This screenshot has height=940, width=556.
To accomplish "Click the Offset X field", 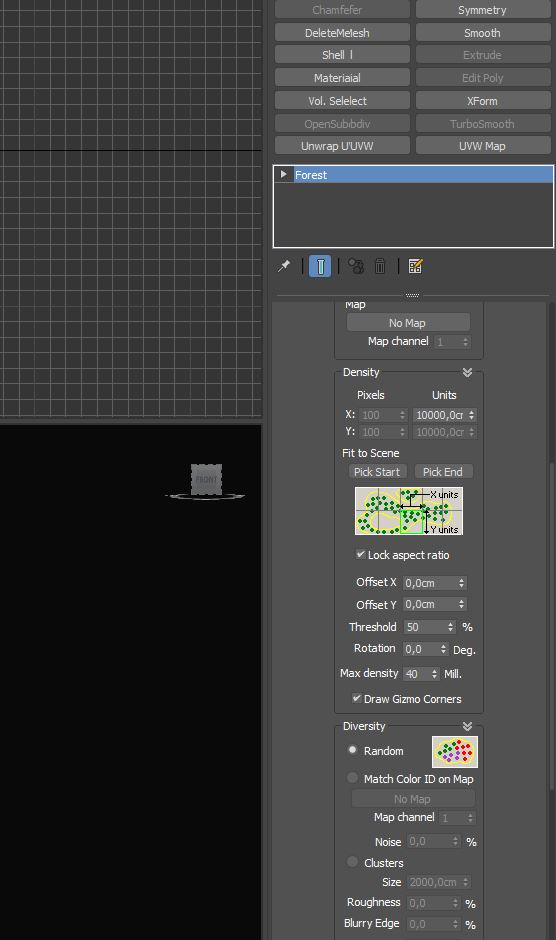I will point(430,582).
